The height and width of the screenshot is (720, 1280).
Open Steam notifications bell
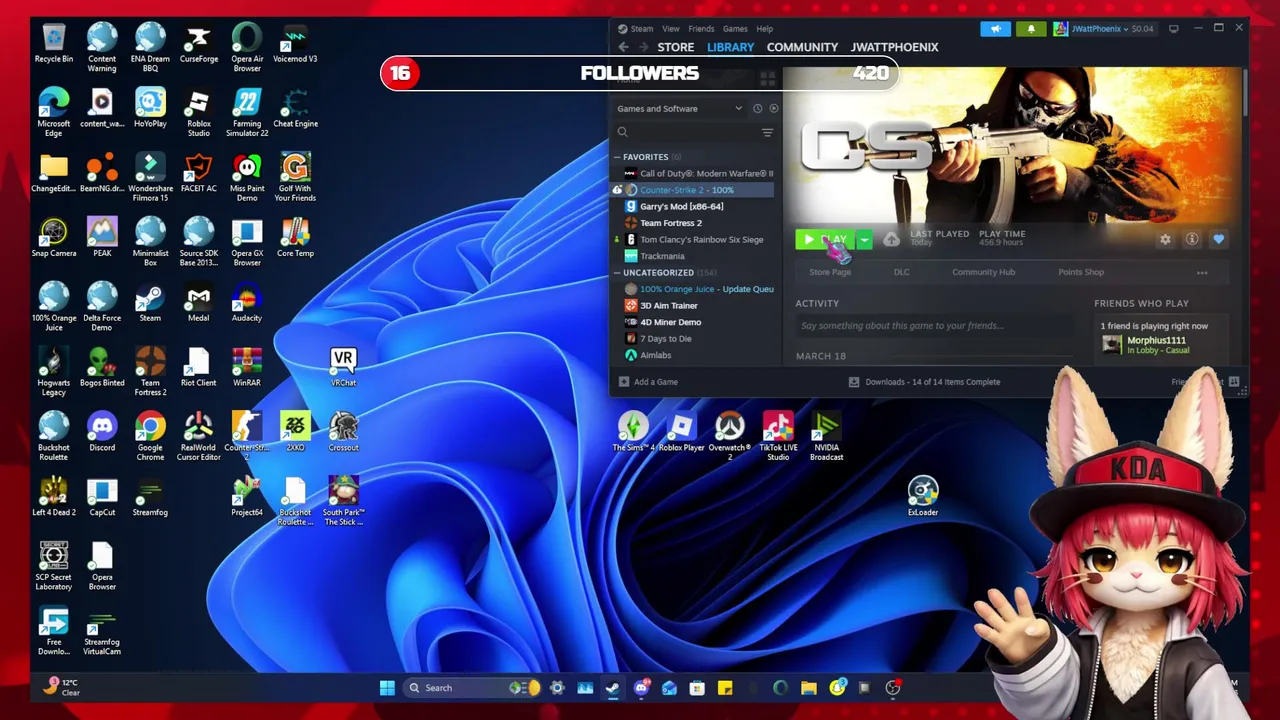[x=1031, y=28]
